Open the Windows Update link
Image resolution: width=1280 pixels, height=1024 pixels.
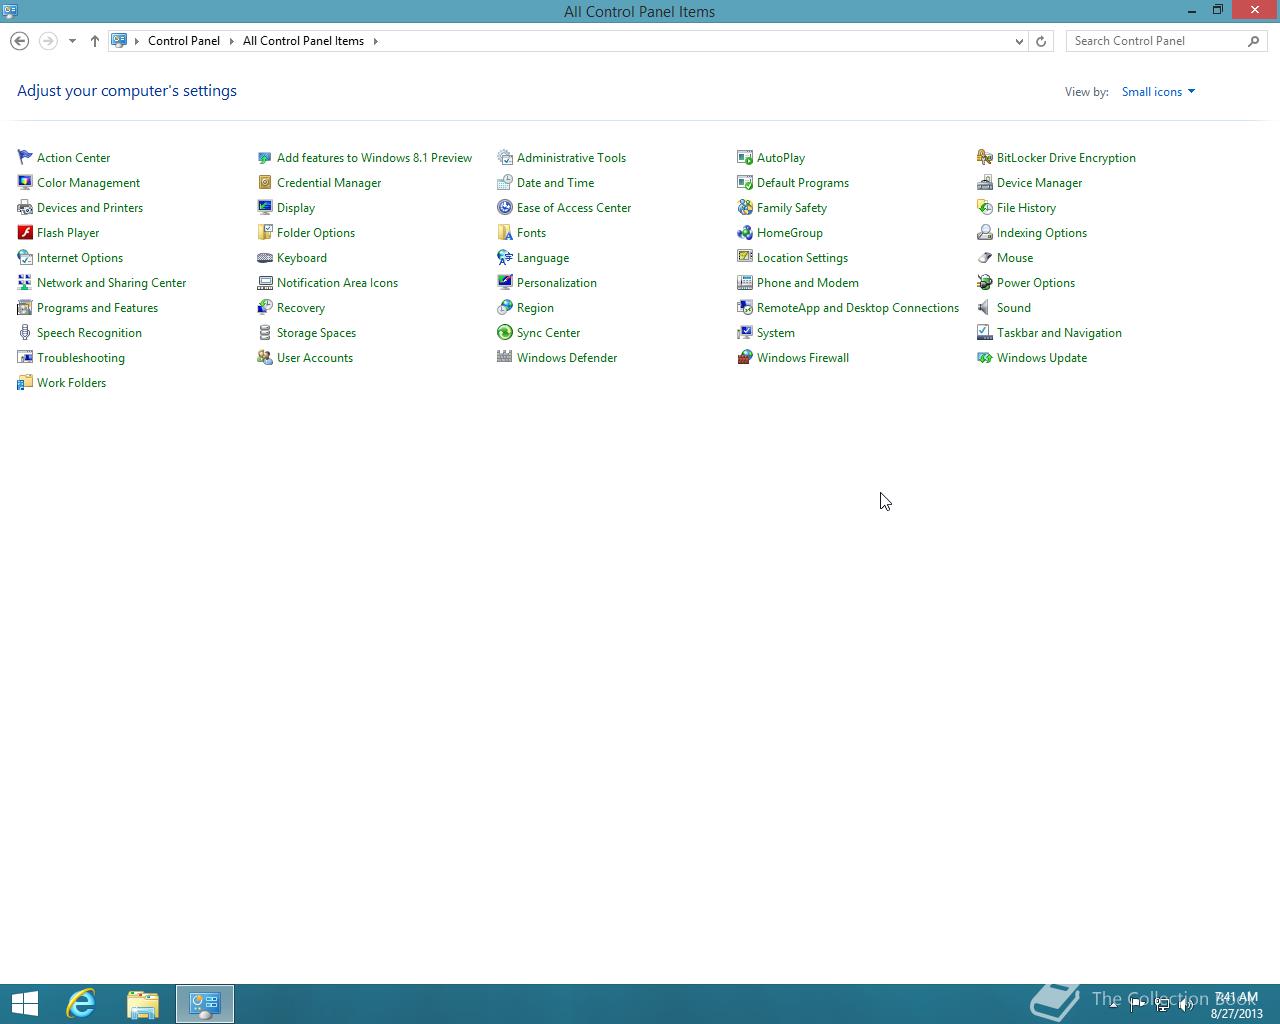(x=1042, y=358)
